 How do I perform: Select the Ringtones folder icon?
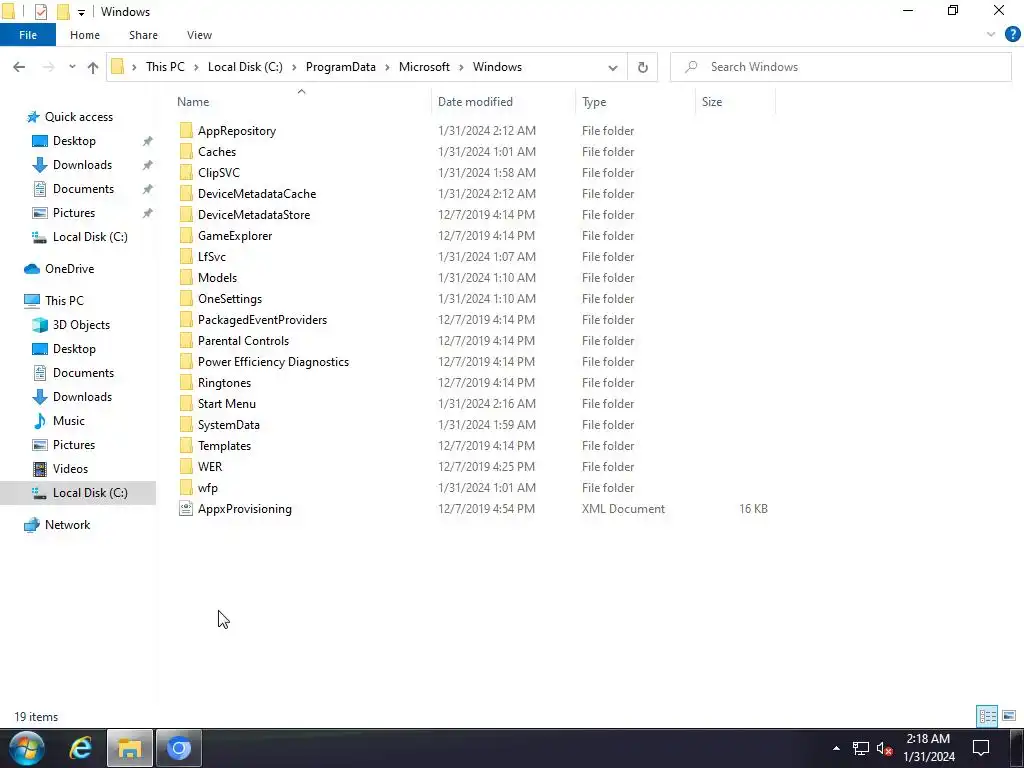coord(186,383)
